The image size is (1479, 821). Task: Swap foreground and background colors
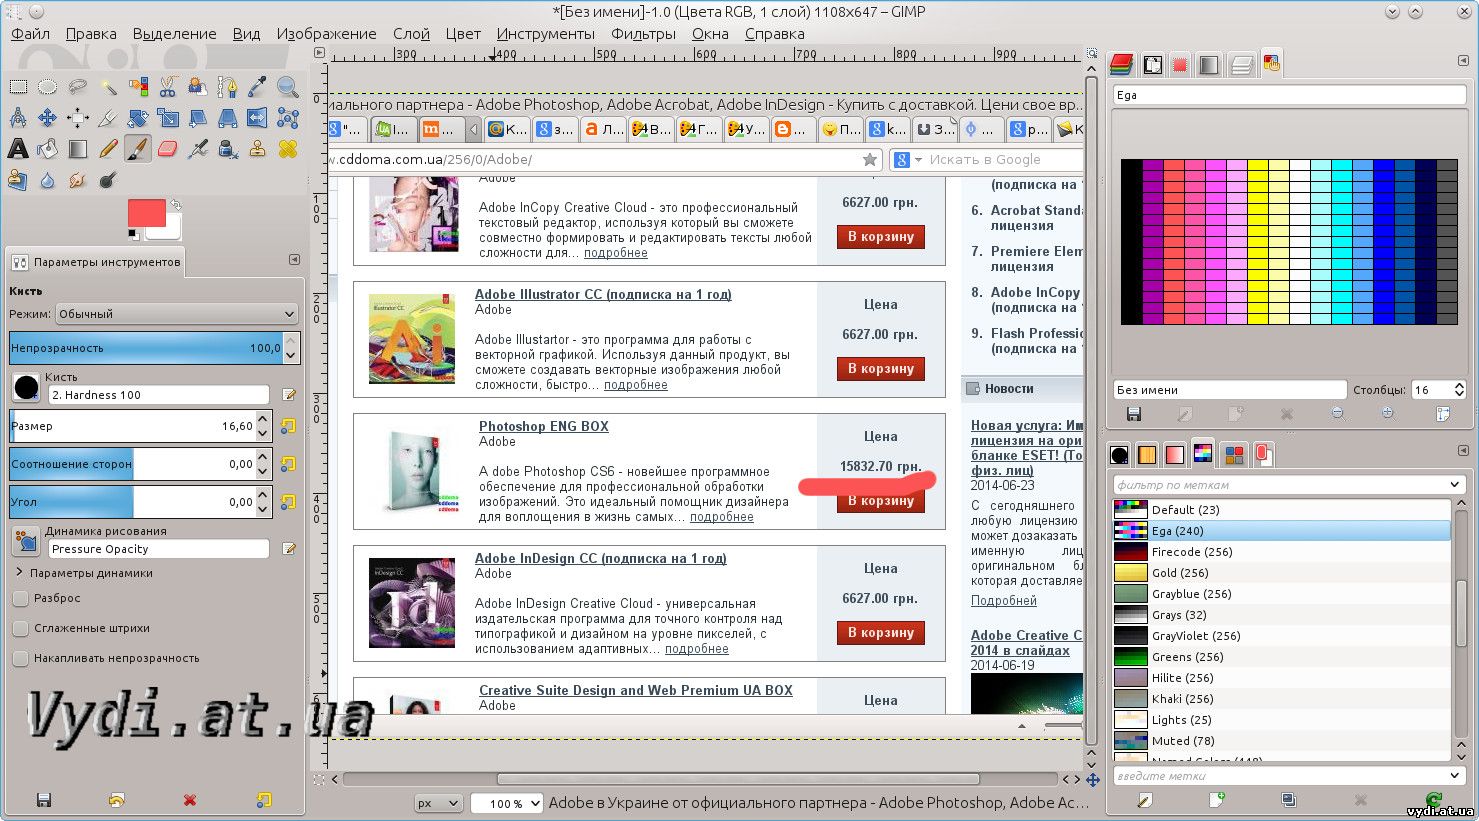pos(175,204)
